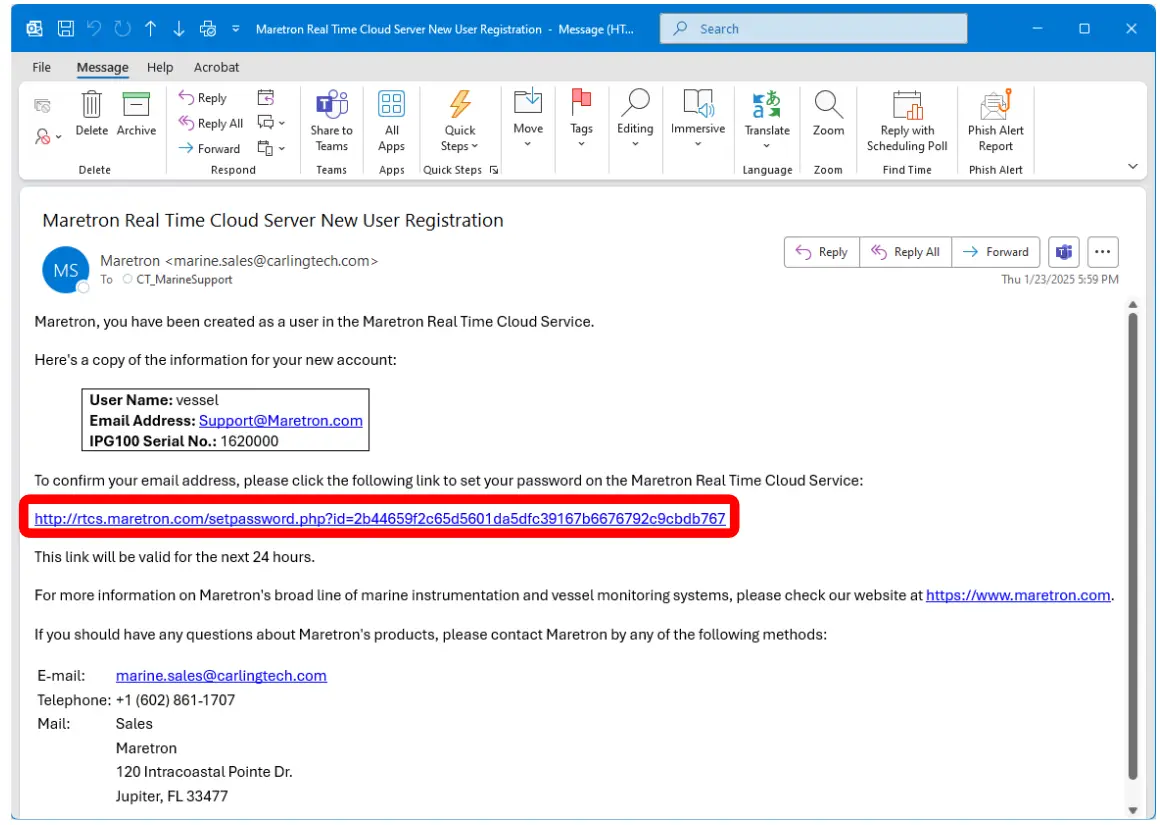Click the IPG100 Serial No. 1620000 text
This screenshot has width=1160, height=825.
point(183,442)
